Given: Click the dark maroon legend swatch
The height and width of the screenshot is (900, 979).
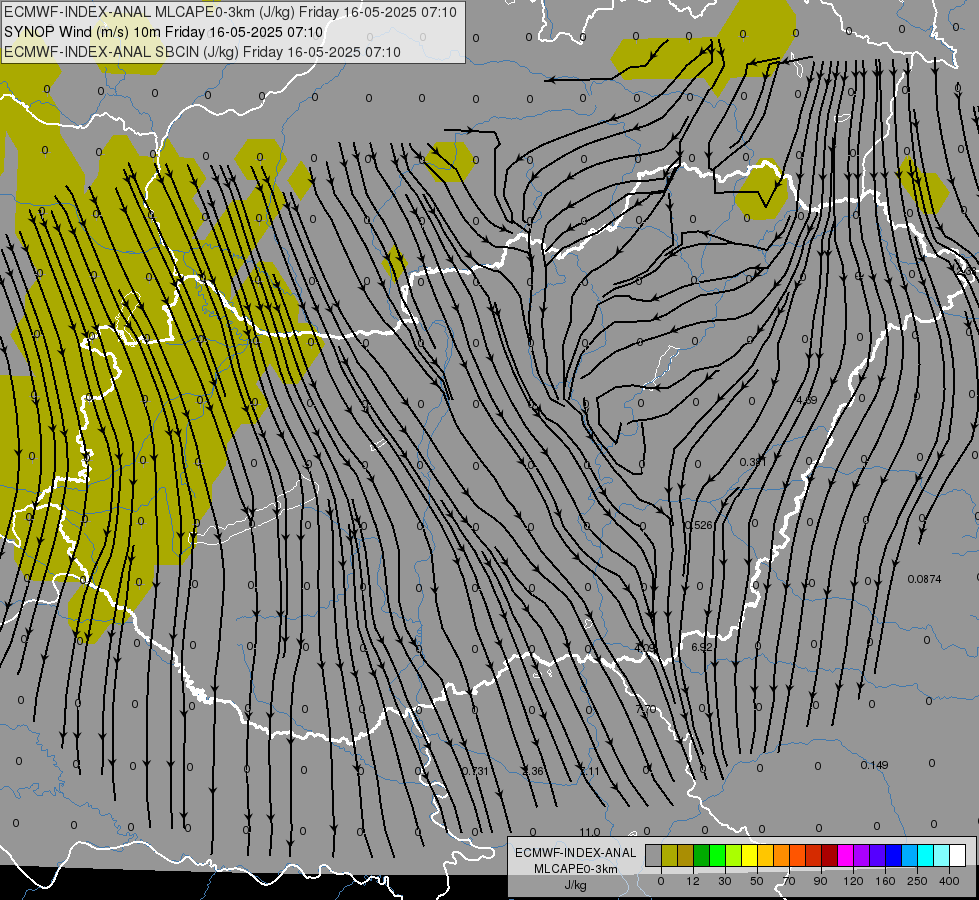Looking at the screenshot, I should click(x=830, y=855).
